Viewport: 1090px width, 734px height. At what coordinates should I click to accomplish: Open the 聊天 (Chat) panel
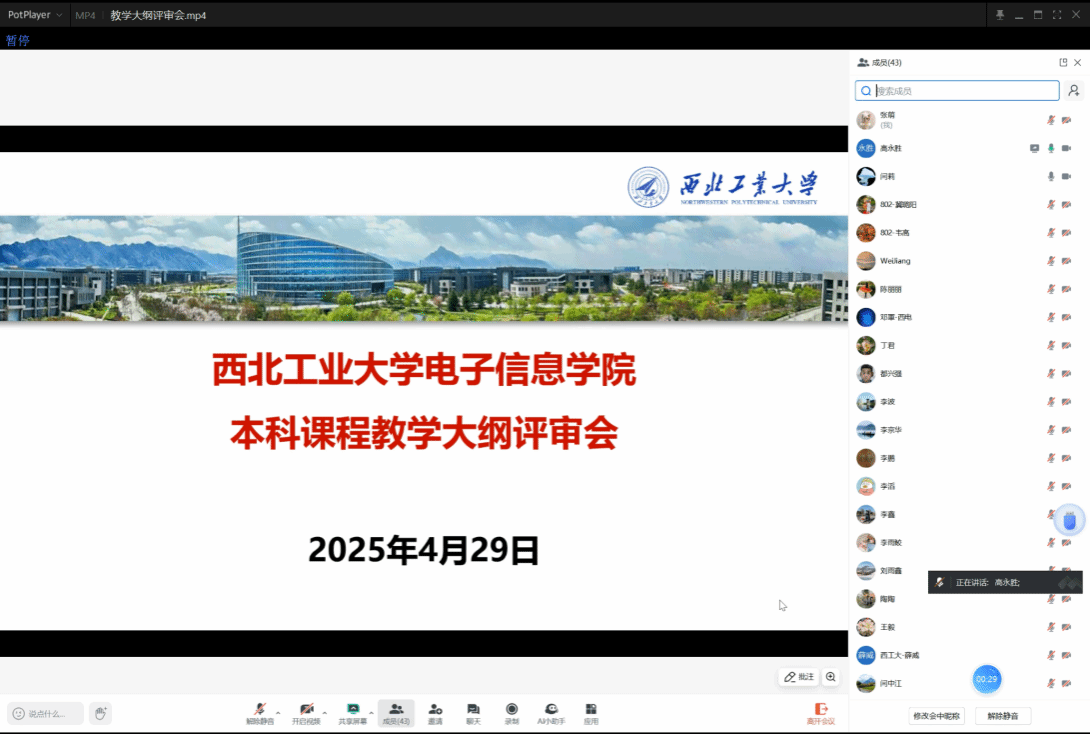click(473, 712)
